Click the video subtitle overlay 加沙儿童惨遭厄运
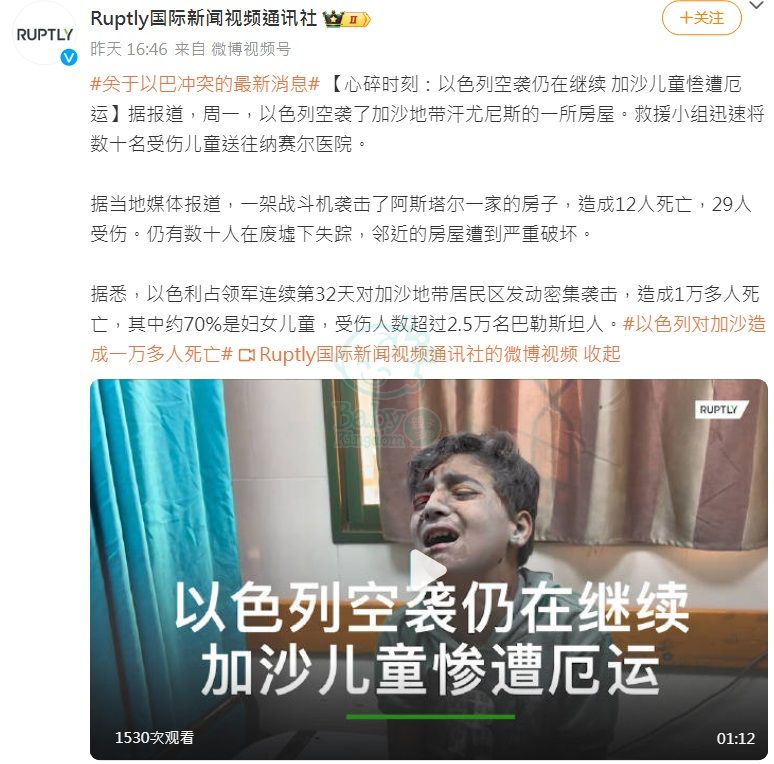This screenshot has width=774, height=764. [x=430, y=670]
